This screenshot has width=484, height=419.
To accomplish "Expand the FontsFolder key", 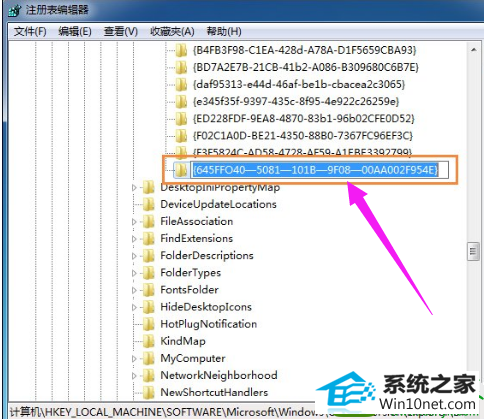I will coord(134,290).
